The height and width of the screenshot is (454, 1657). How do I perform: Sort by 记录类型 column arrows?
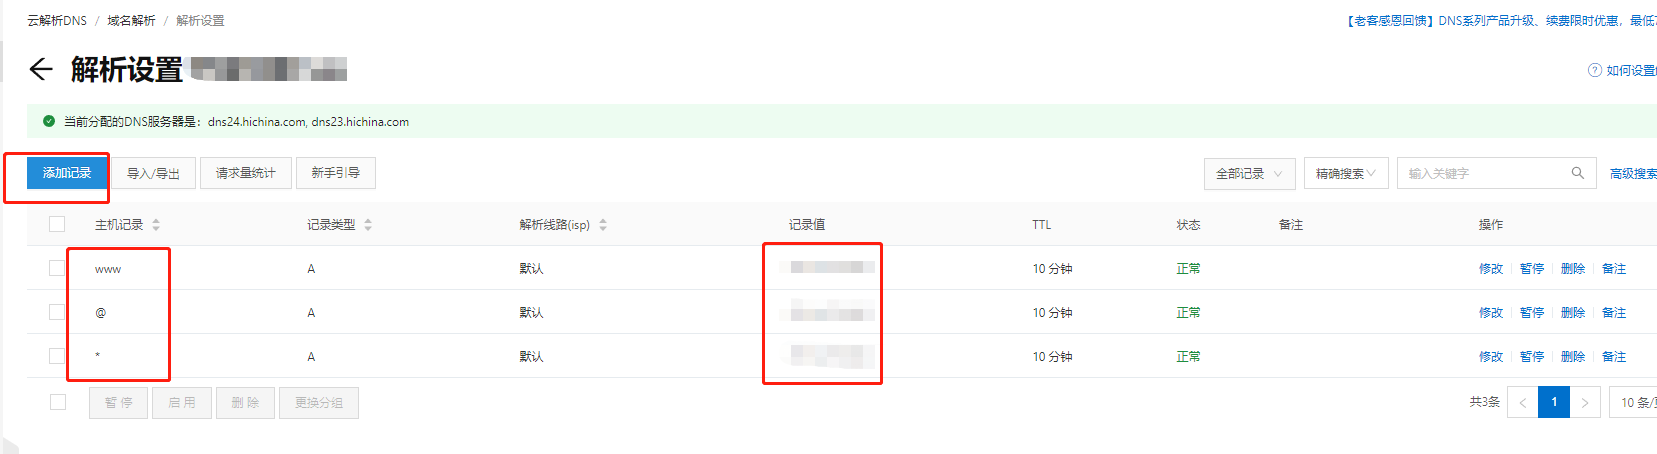tap(368, 225)
